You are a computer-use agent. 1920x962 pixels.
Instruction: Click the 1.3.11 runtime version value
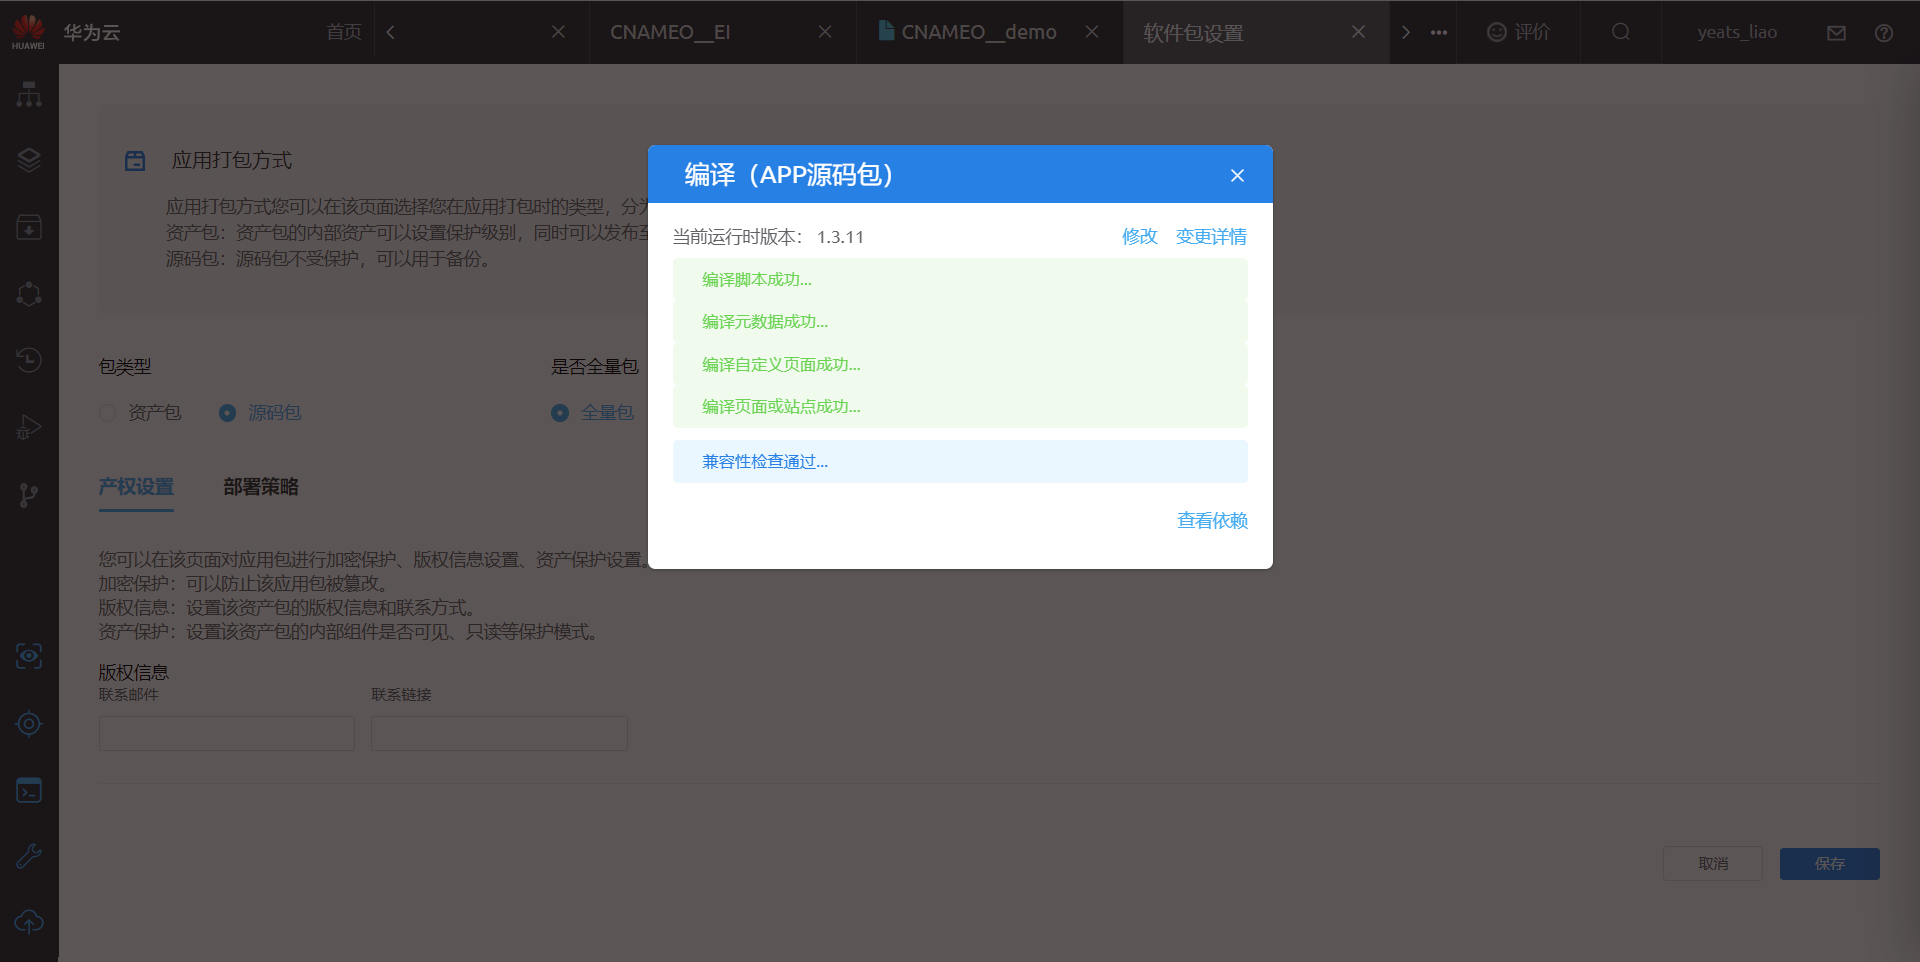point(840,238)
